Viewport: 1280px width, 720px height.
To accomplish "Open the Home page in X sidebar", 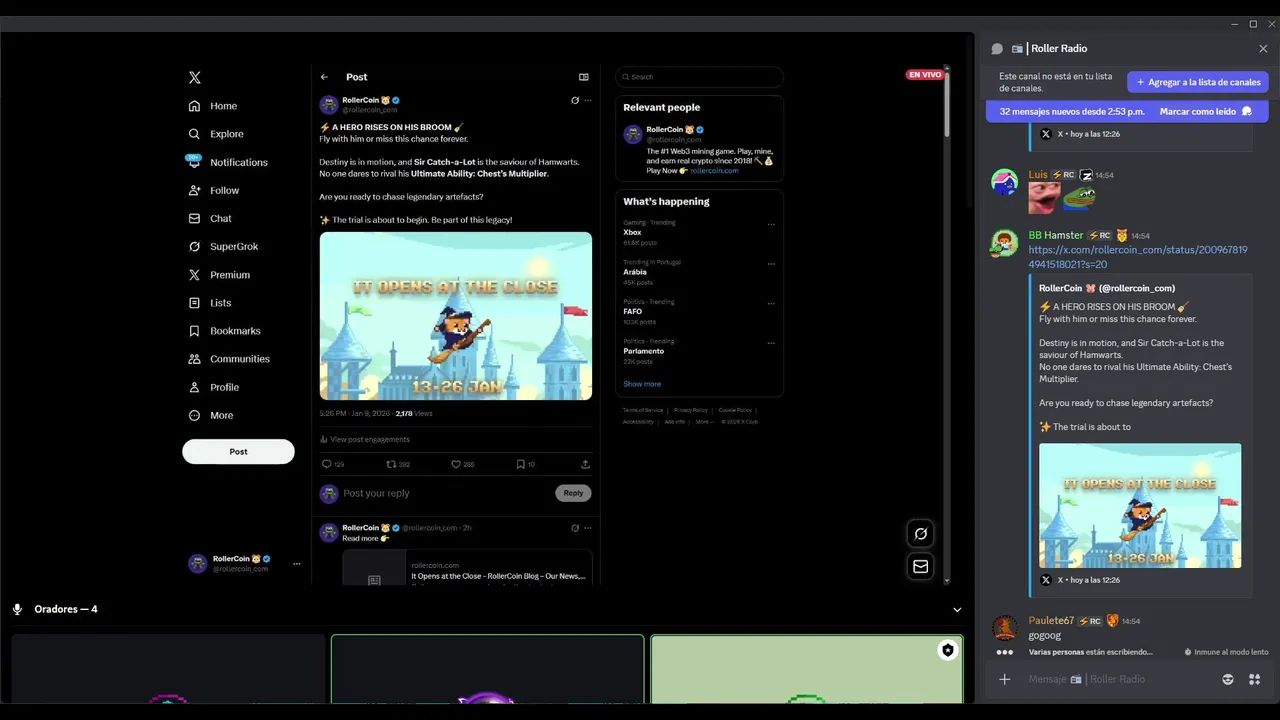I will (x=213, y=106).
